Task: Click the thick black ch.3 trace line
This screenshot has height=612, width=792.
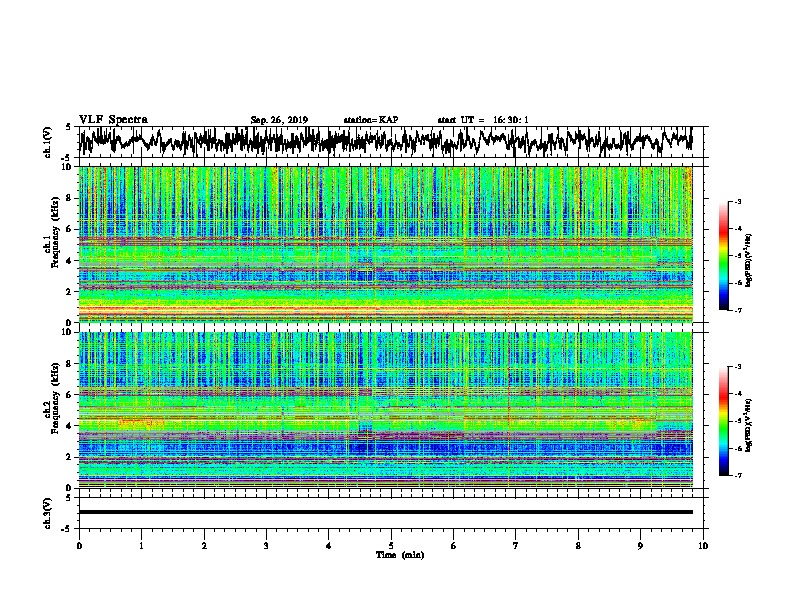Action: point(385,512)
